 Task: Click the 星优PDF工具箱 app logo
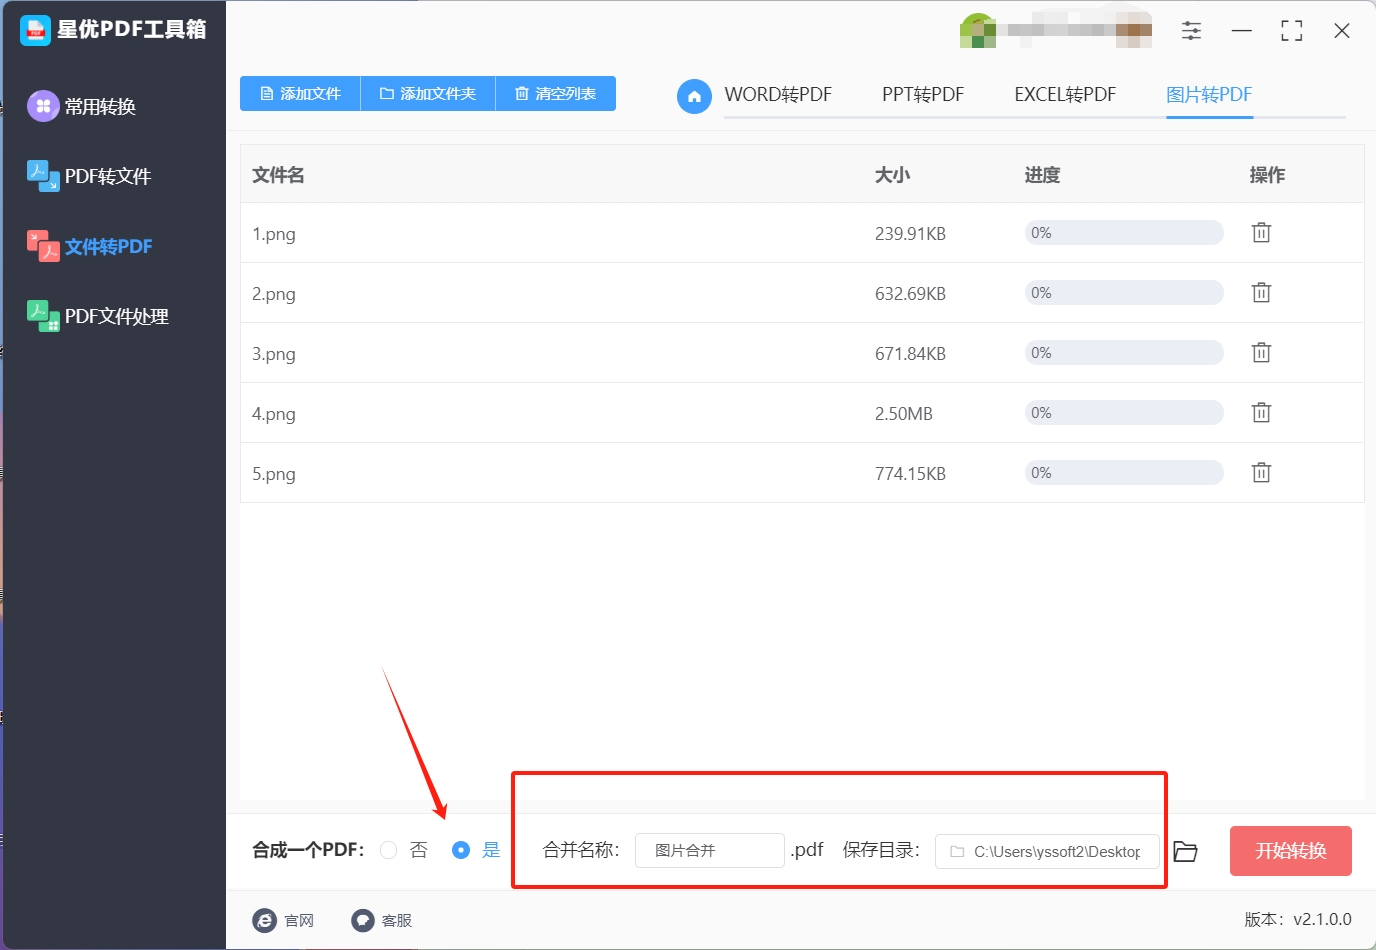point(35,30)
